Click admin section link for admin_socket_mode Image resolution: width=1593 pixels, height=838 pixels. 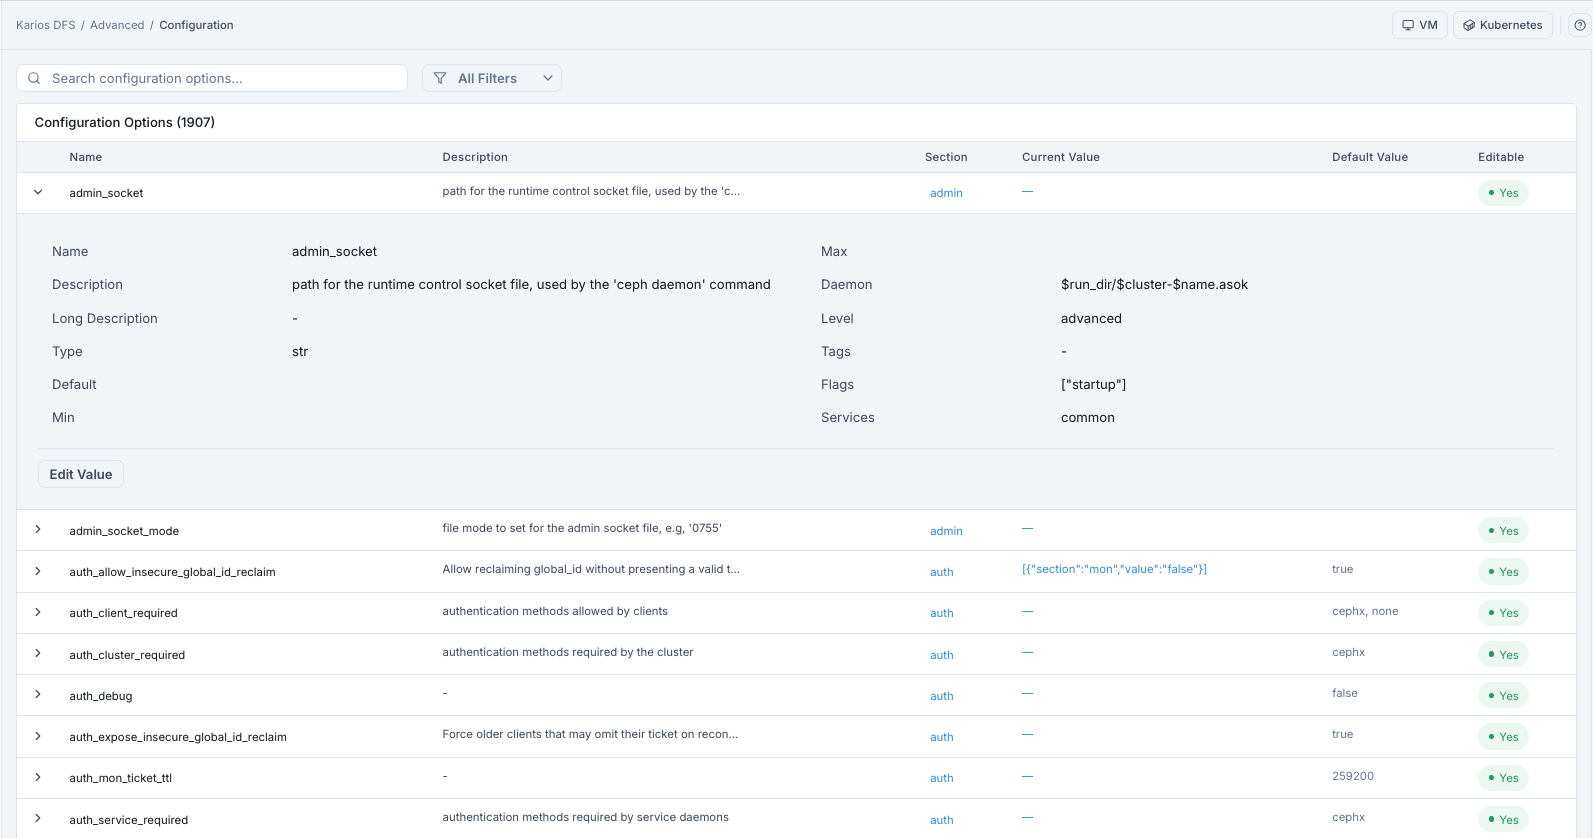click(x=946, y=531)
